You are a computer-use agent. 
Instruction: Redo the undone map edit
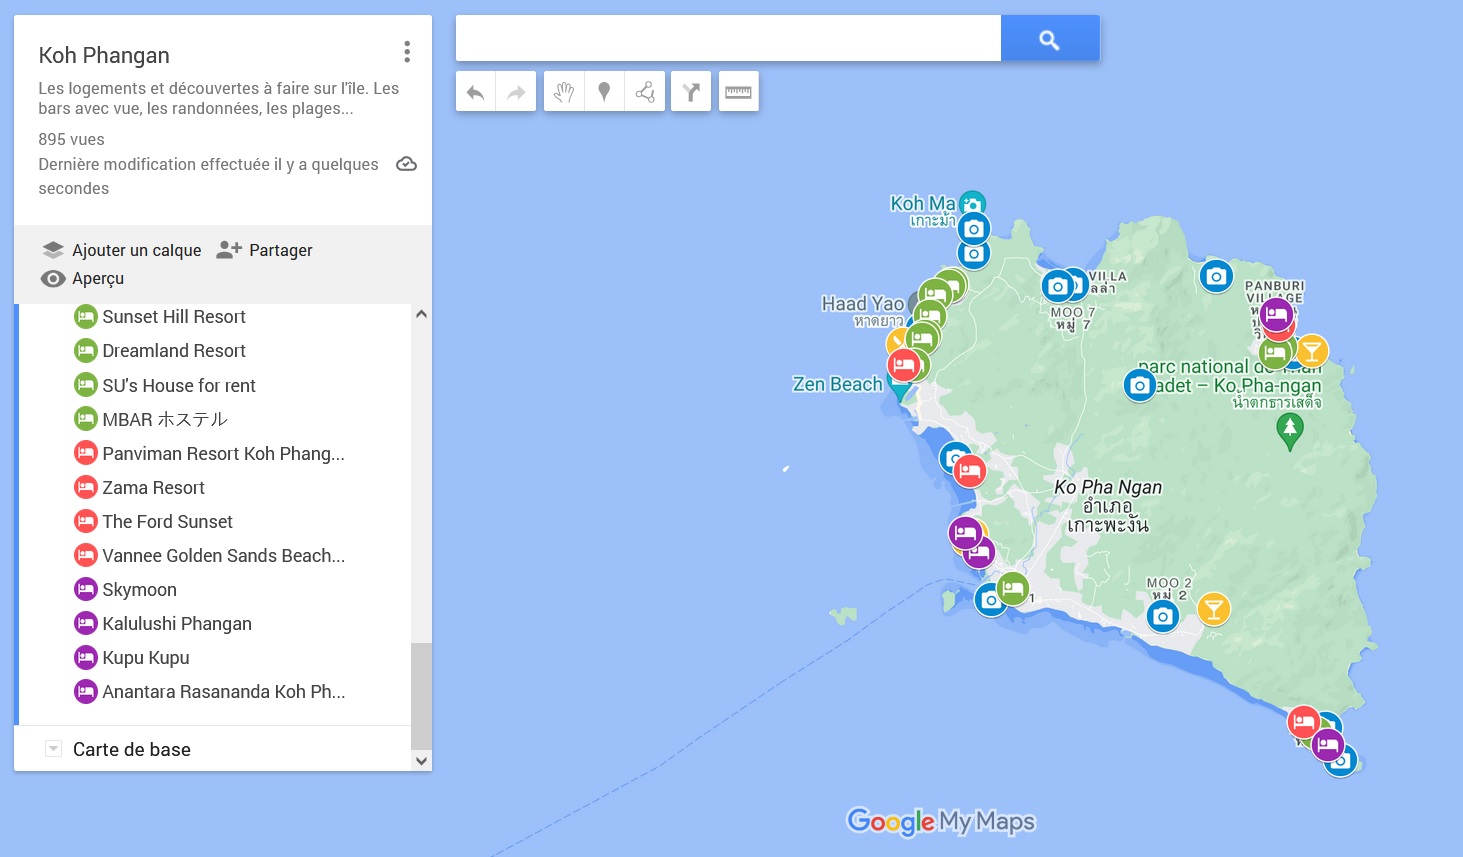(515, 91)
